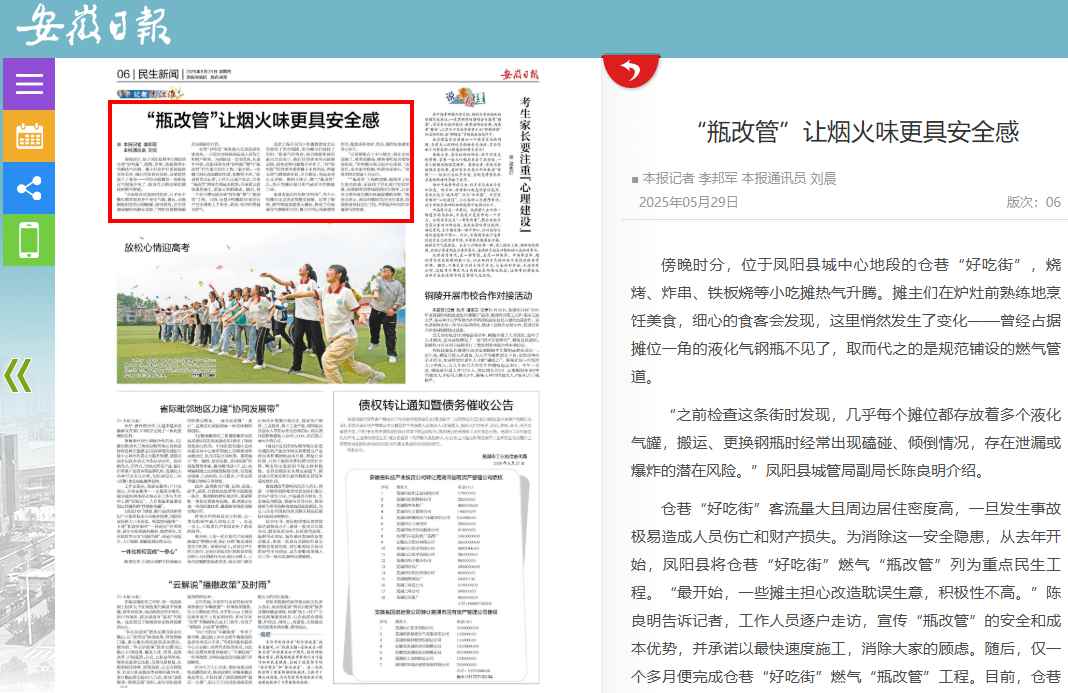Click the paragraph starting 傍晚时分

(846, 321)
